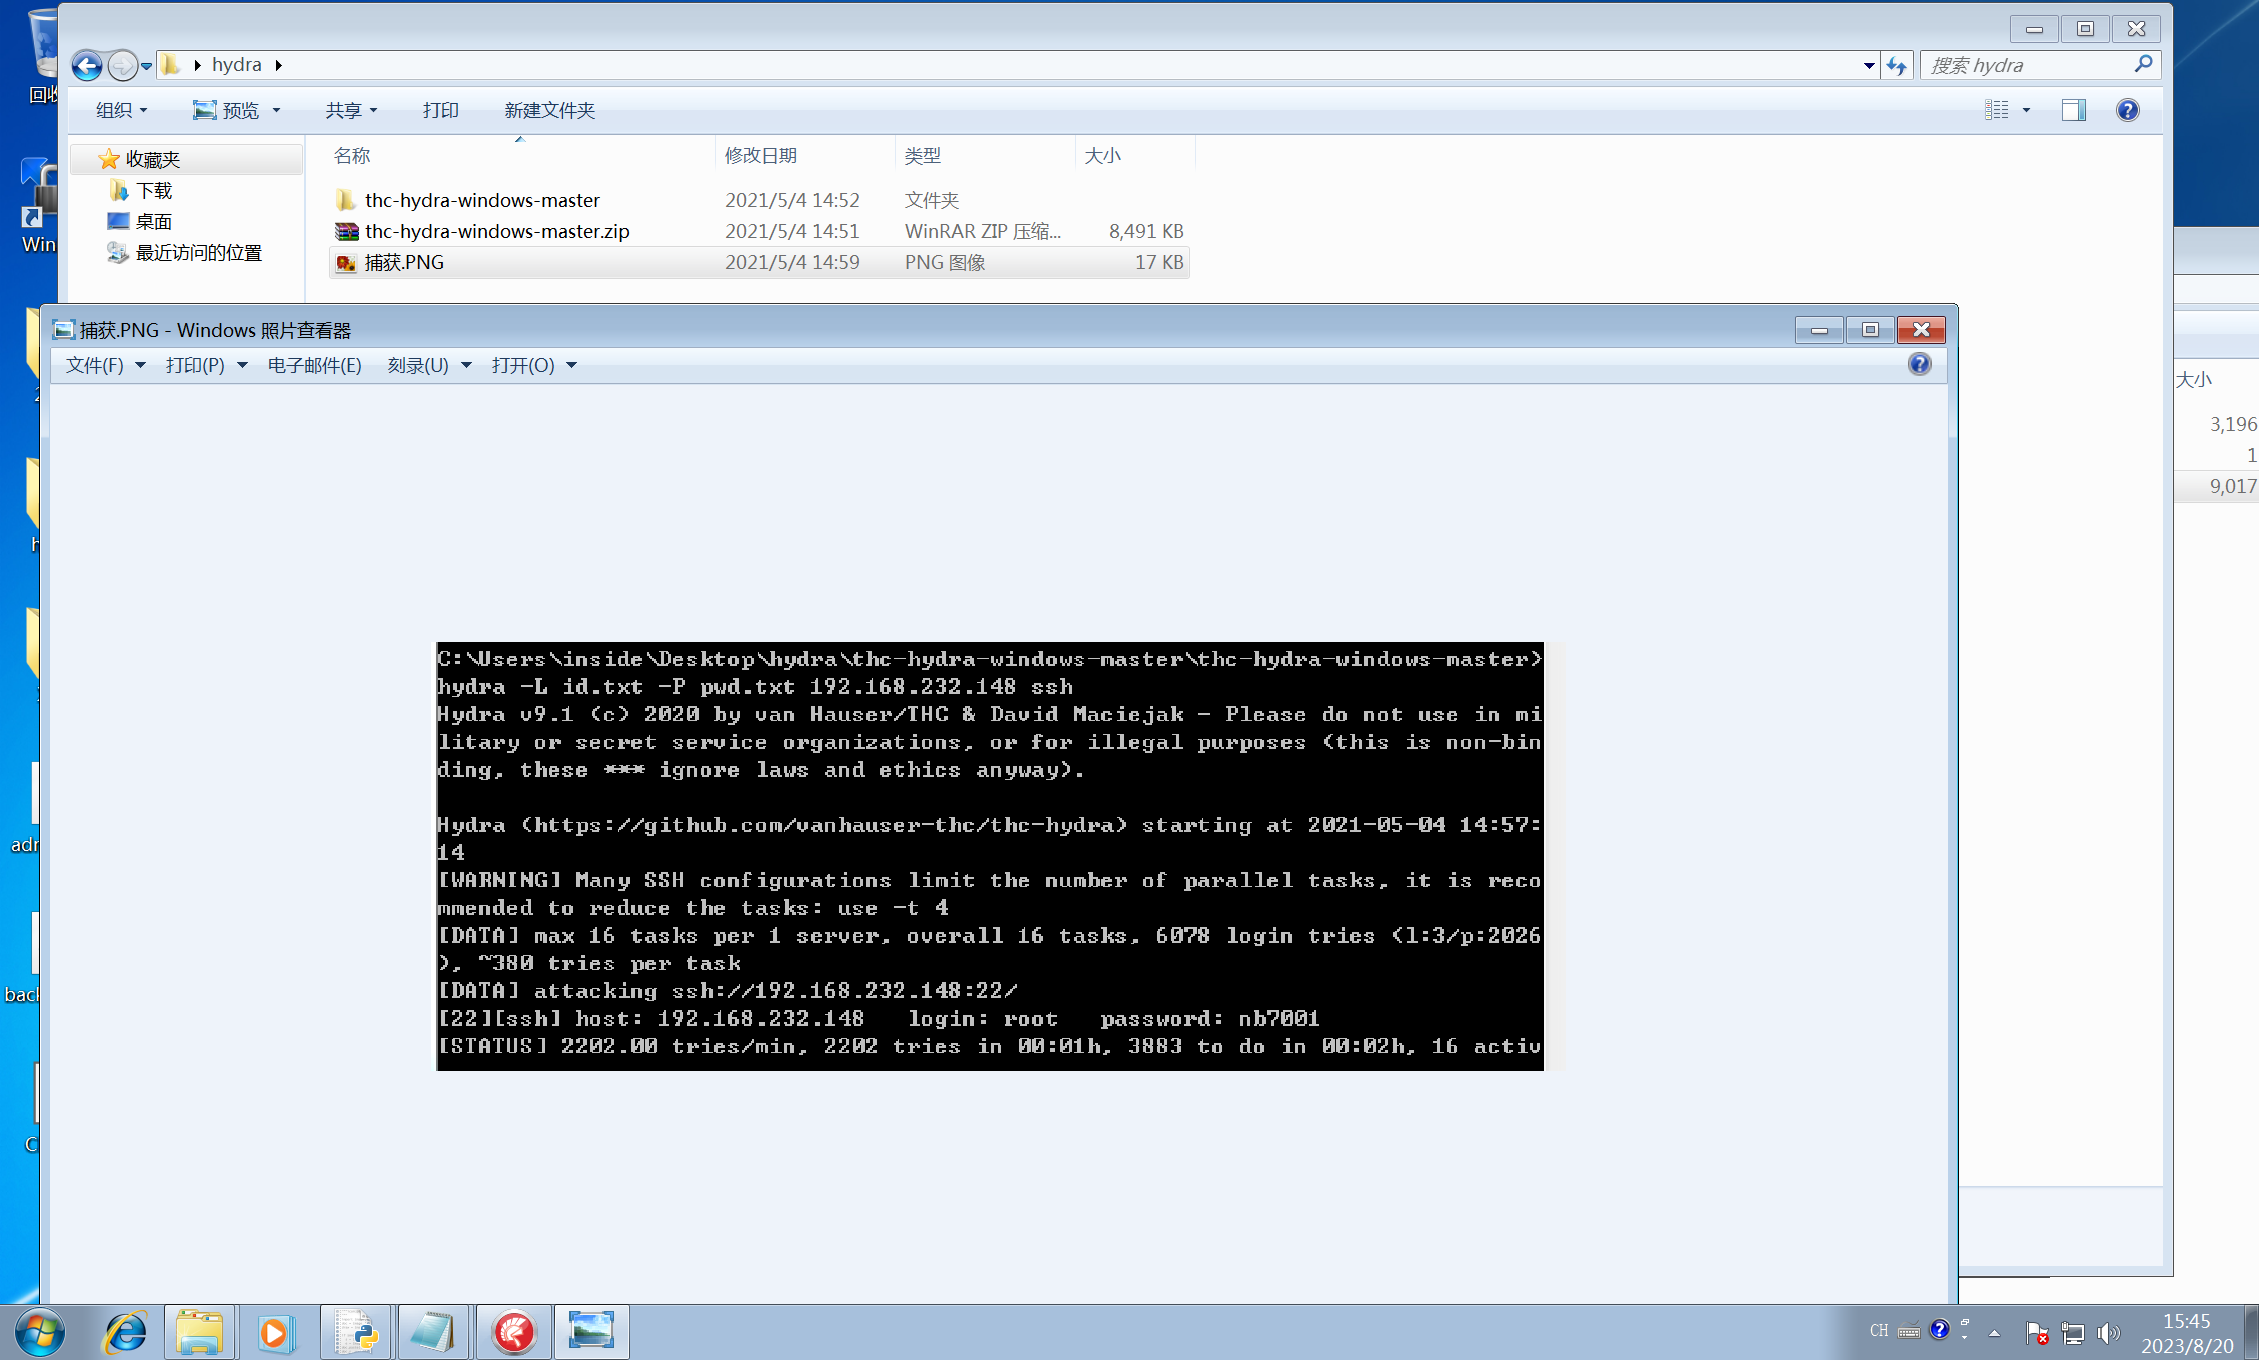The height and width of the screenshot is (1360, 2259).
Task: Click 电子邮件(E) in Photo Viewer
Action: (x=314, y=365)
